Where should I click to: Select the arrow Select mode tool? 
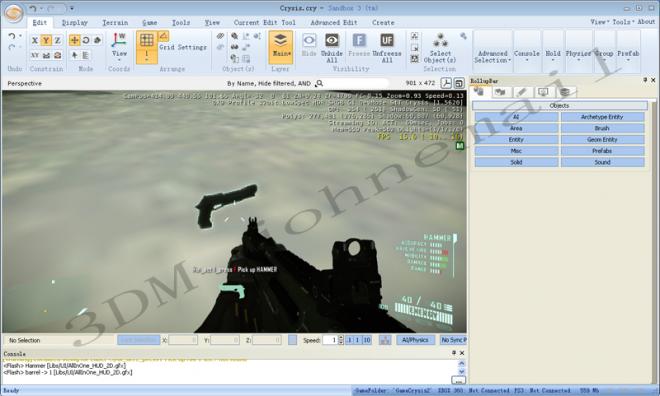pyautogui.click(x=75, y=55)
